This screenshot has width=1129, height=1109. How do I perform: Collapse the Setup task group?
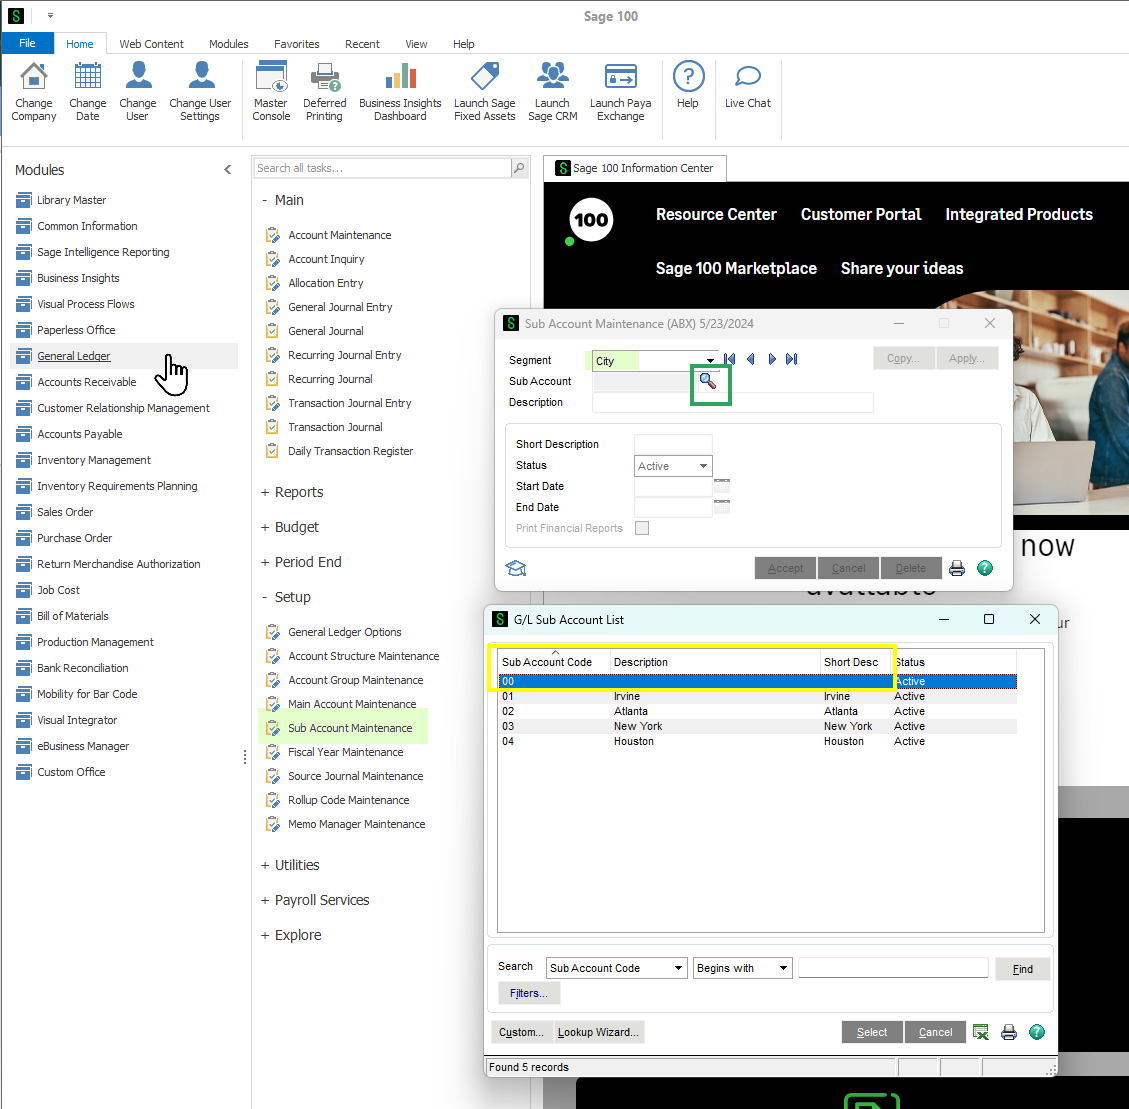(264, 597)
